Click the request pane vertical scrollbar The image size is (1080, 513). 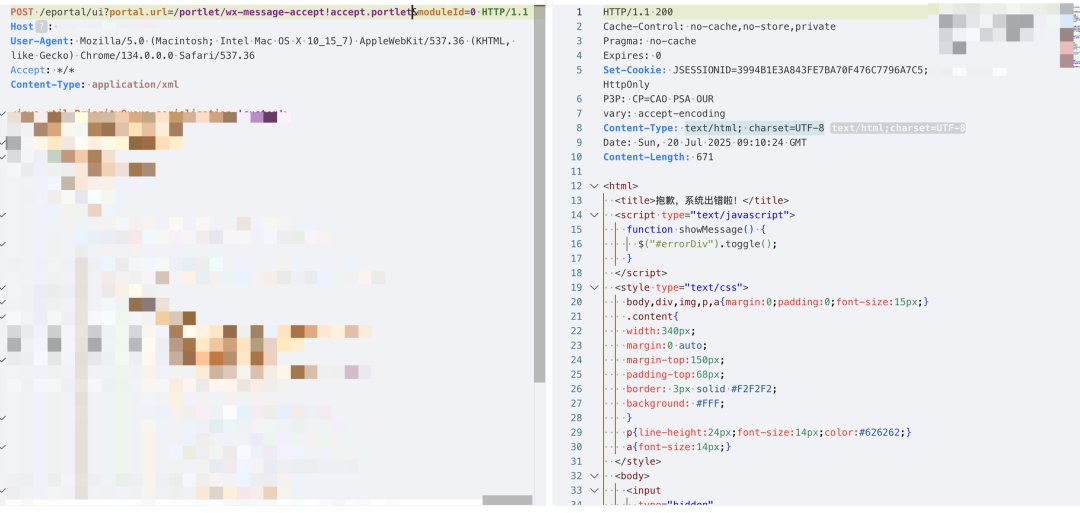point(539,193)
